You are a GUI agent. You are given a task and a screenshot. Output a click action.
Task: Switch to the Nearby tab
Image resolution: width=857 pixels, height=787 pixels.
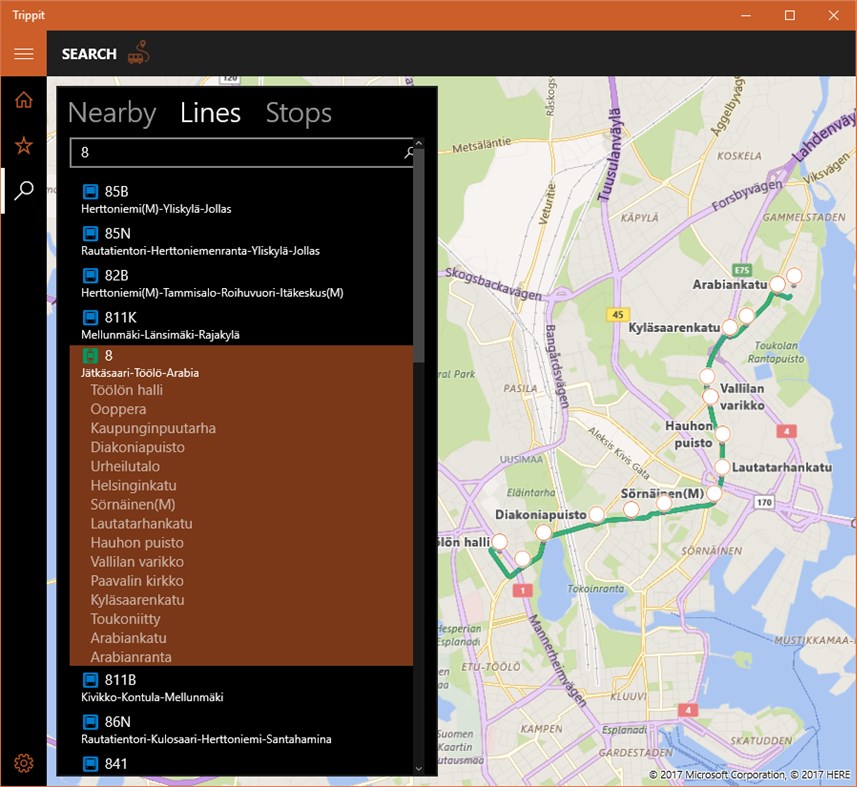111,113
